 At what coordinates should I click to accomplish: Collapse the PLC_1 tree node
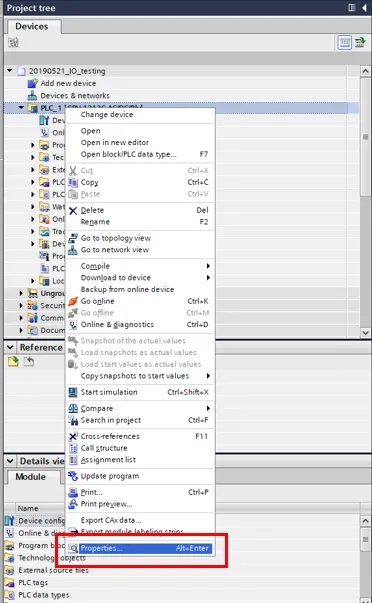tap(21, 108)
